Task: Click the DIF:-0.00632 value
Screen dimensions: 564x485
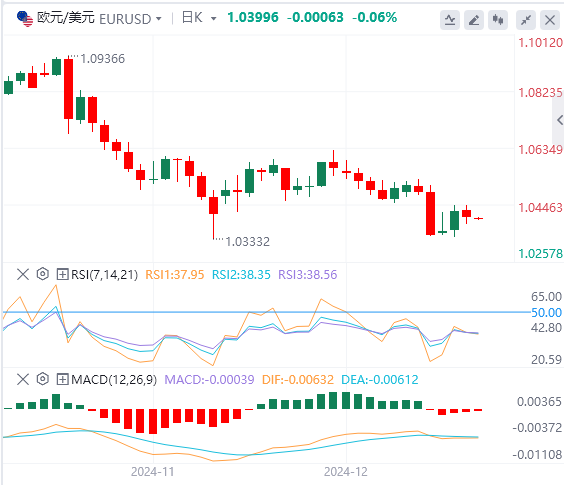Action: (x=298, y=380)
